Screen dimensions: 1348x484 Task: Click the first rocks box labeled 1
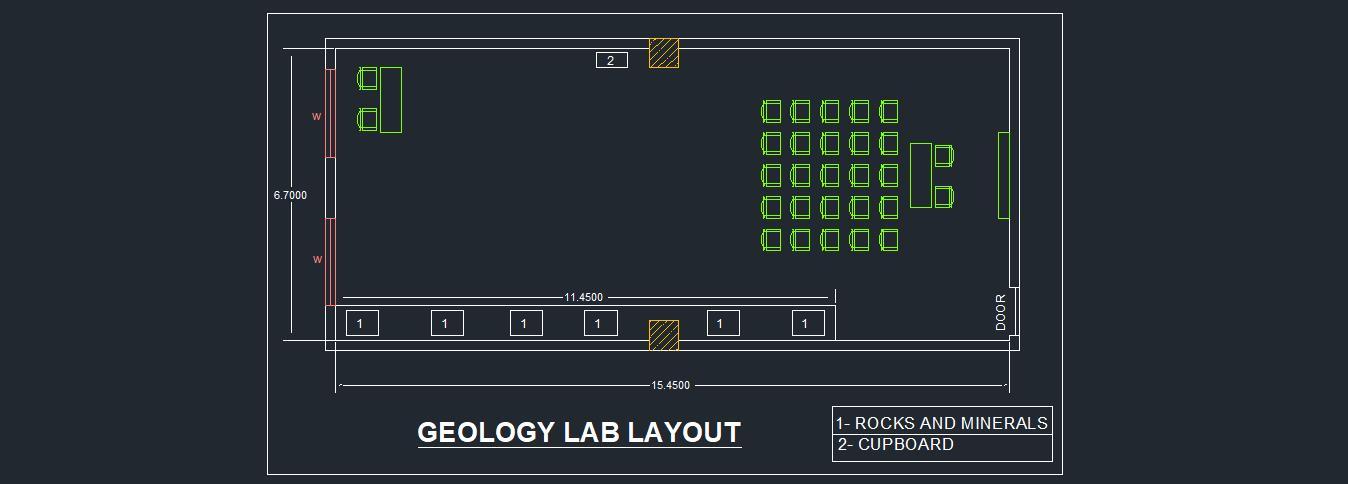(x=361, y=323)
